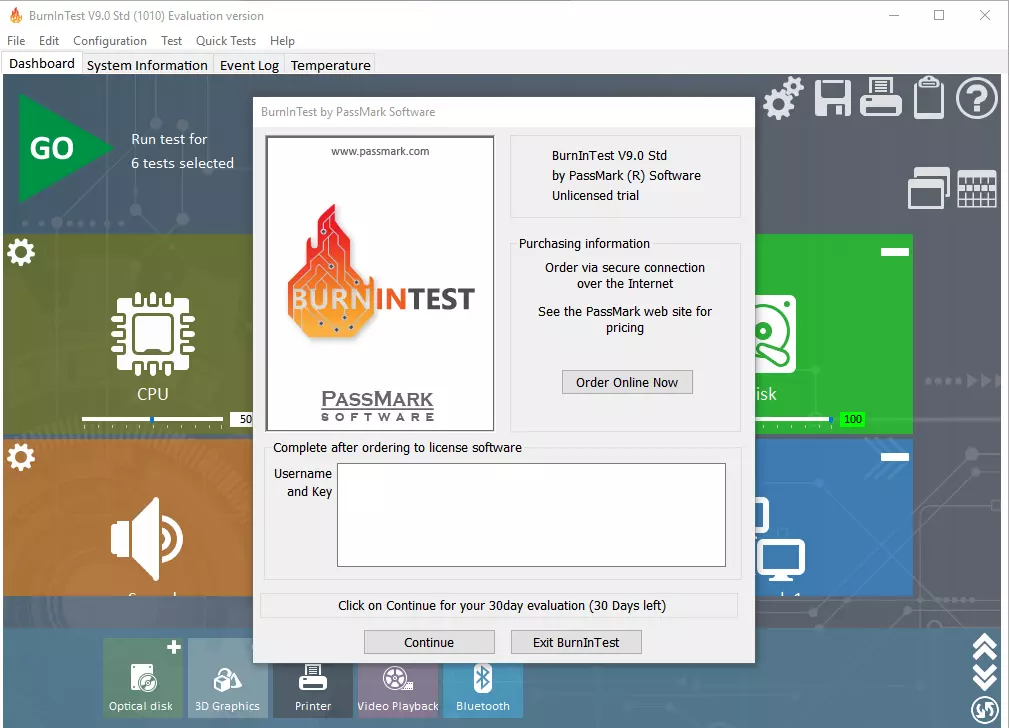Open test preferences via top-right gears icon
The height and width of the screenshot is (728, 1009).
pyautogui.click(x=783, y=98)
